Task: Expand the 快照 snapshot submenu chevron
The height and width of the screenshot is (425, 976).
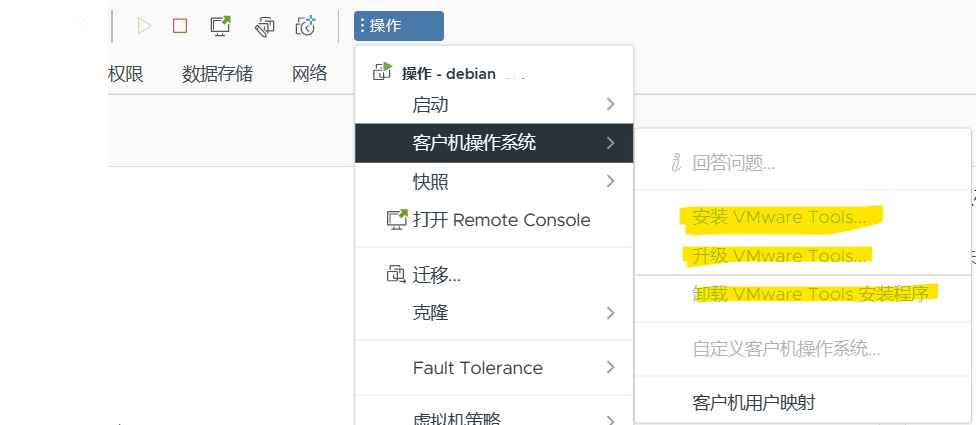Action: pos(611,182)
